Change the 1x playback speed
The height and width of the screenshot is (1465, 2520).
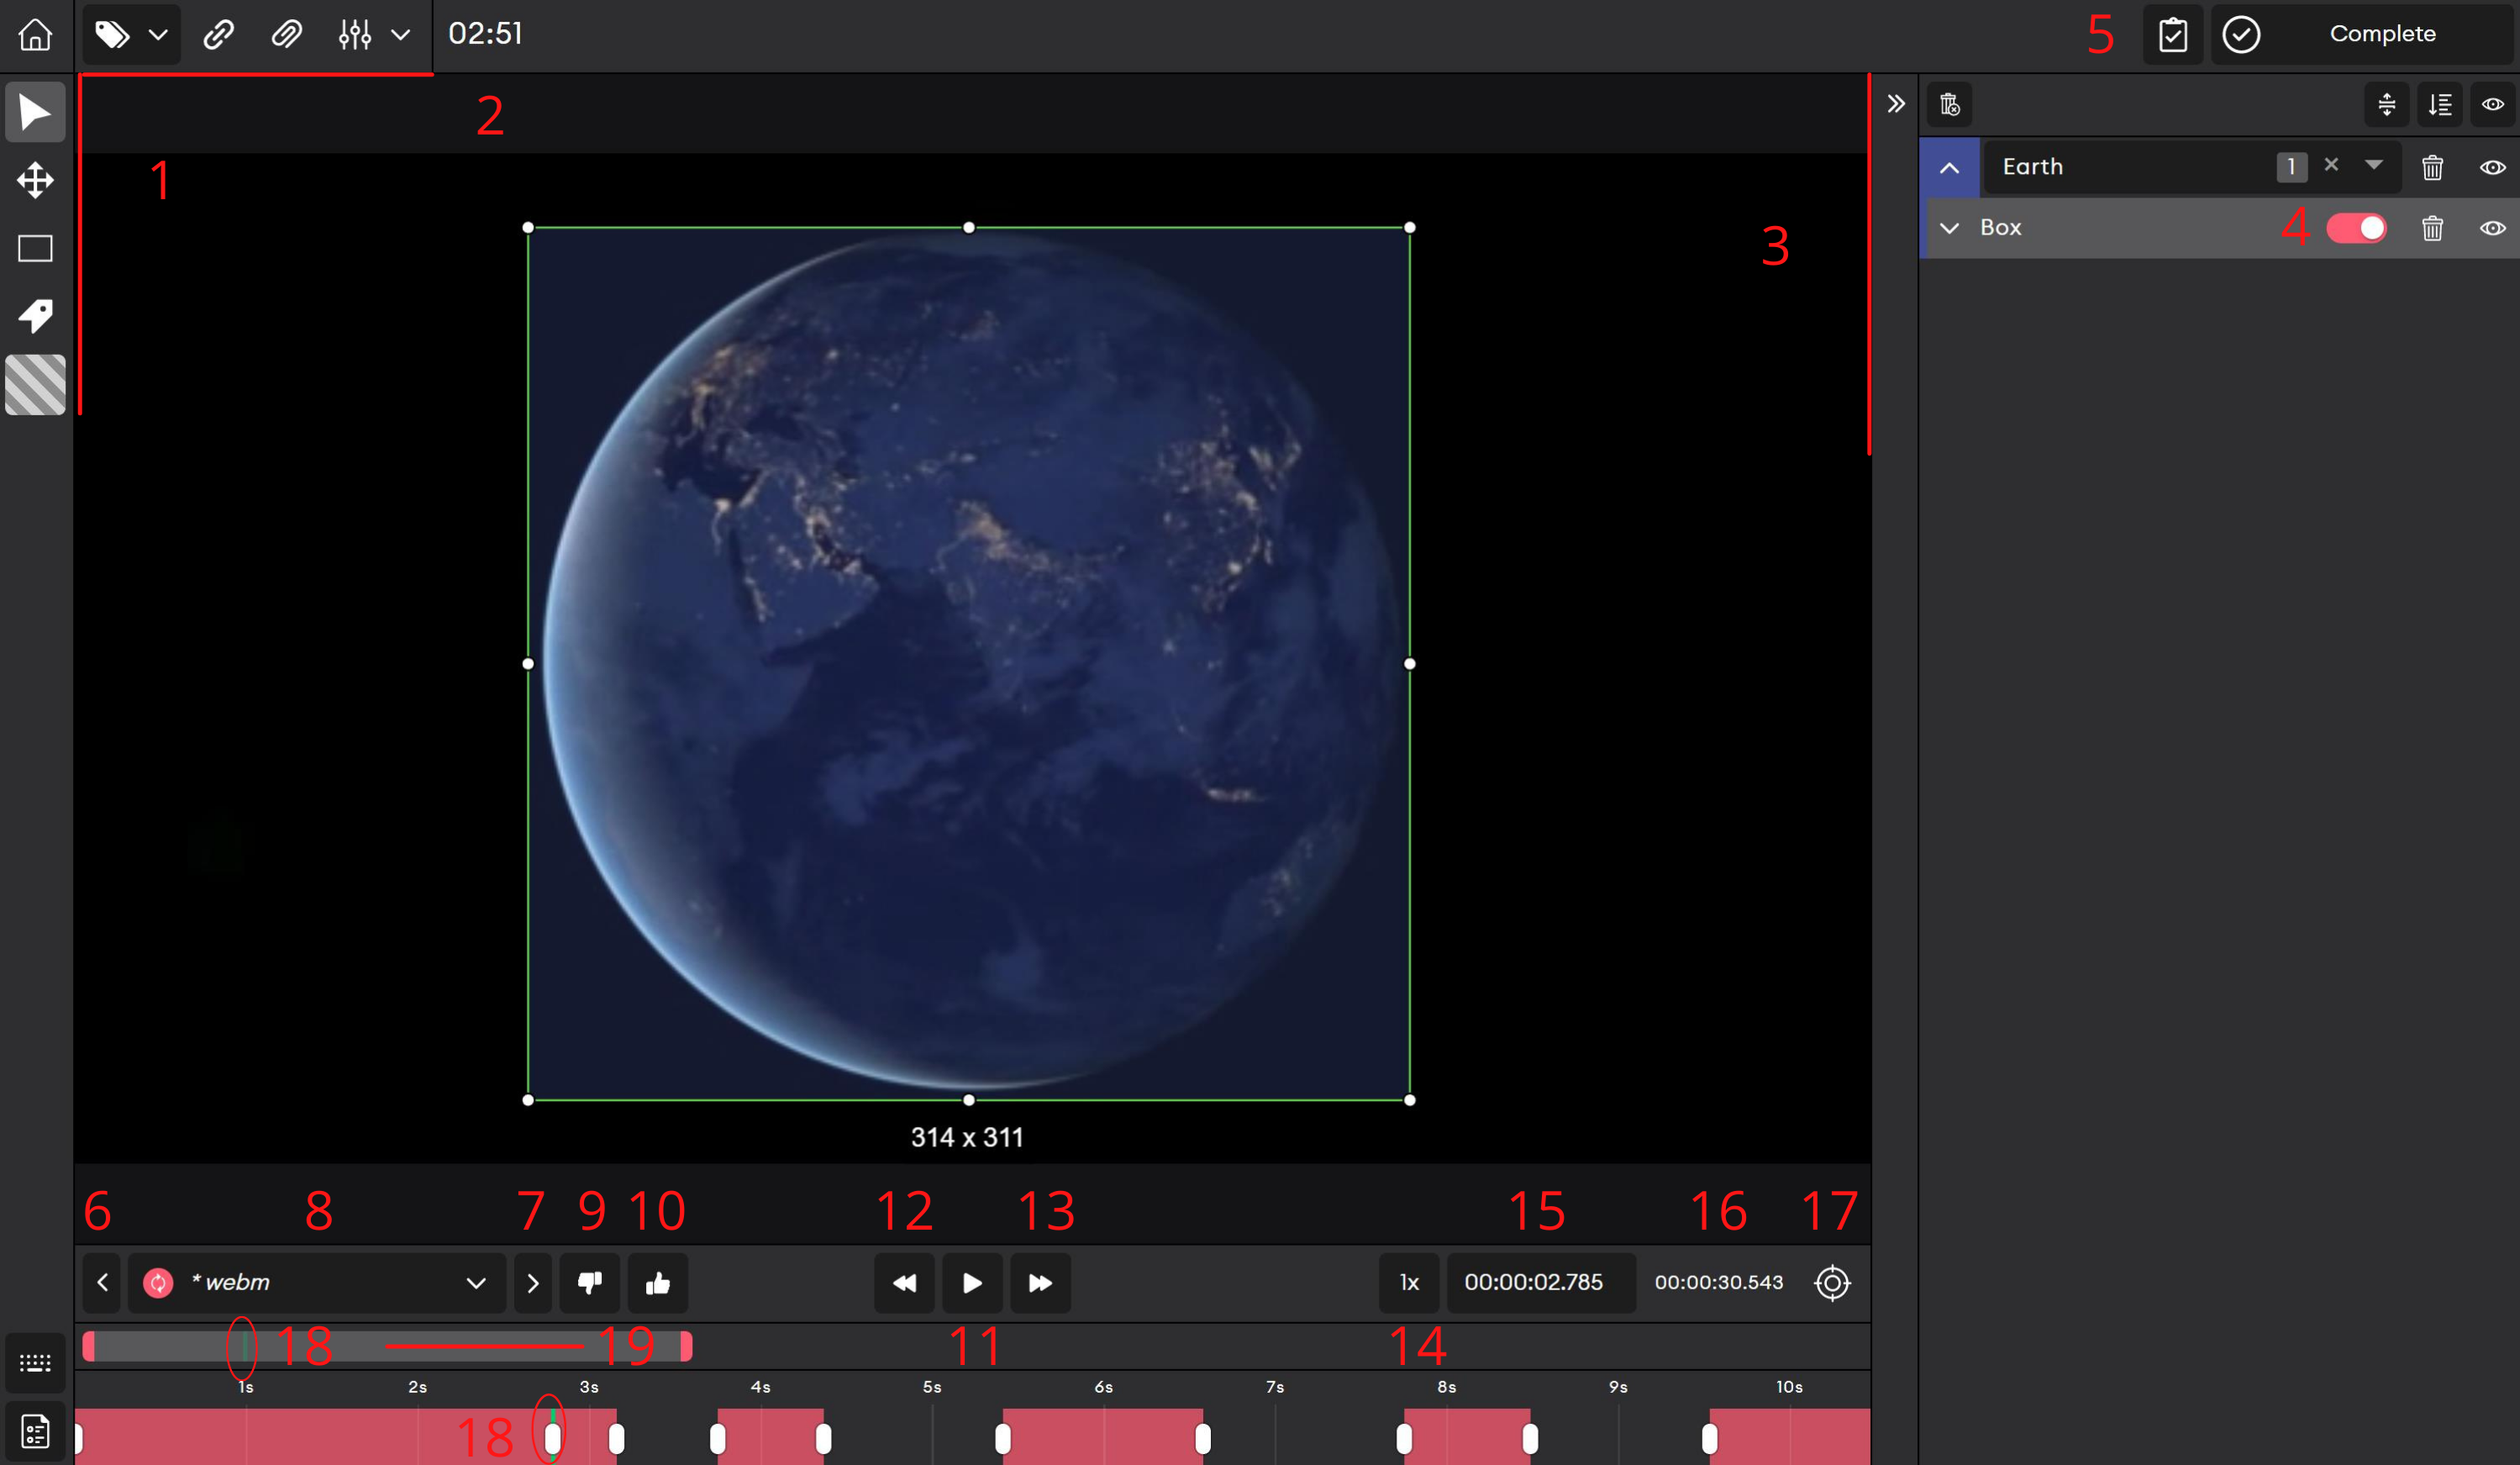[x=1409, y=1282]
